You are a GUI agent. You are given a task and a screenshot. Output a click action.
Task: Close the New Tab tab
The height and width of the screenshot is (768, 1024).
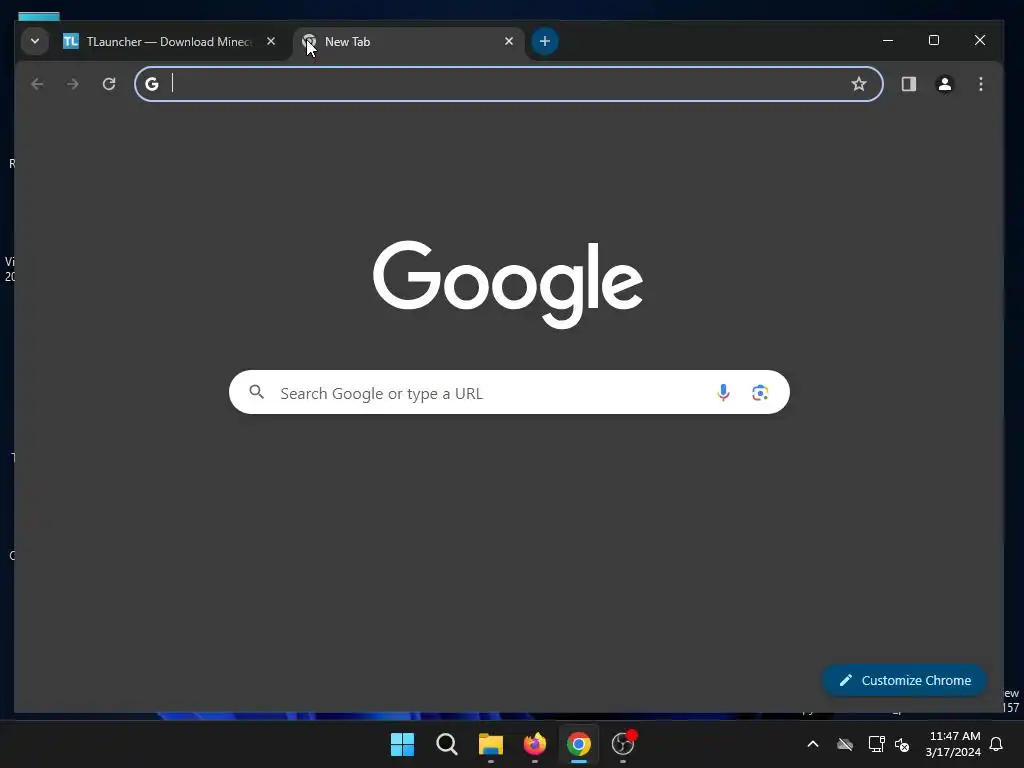[509, 41]
